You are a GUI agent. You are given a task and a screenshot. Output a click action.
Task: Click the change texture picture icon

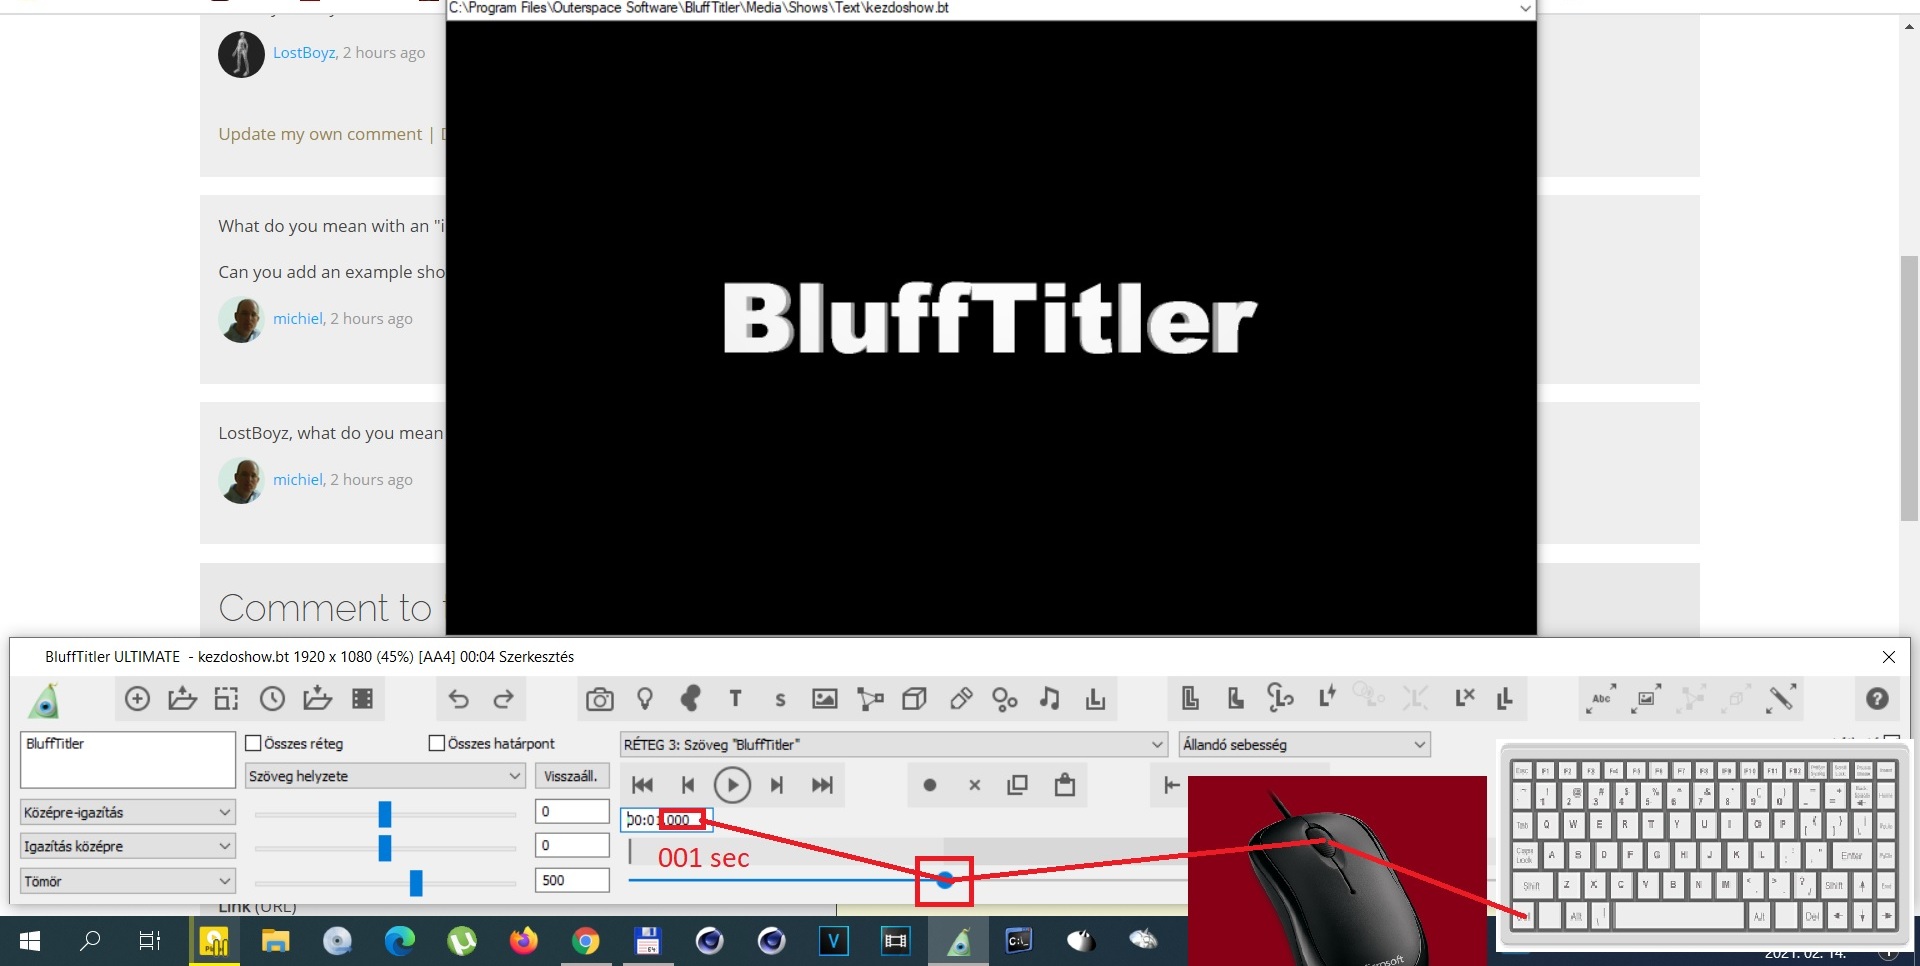click(x=1646, y=698)
